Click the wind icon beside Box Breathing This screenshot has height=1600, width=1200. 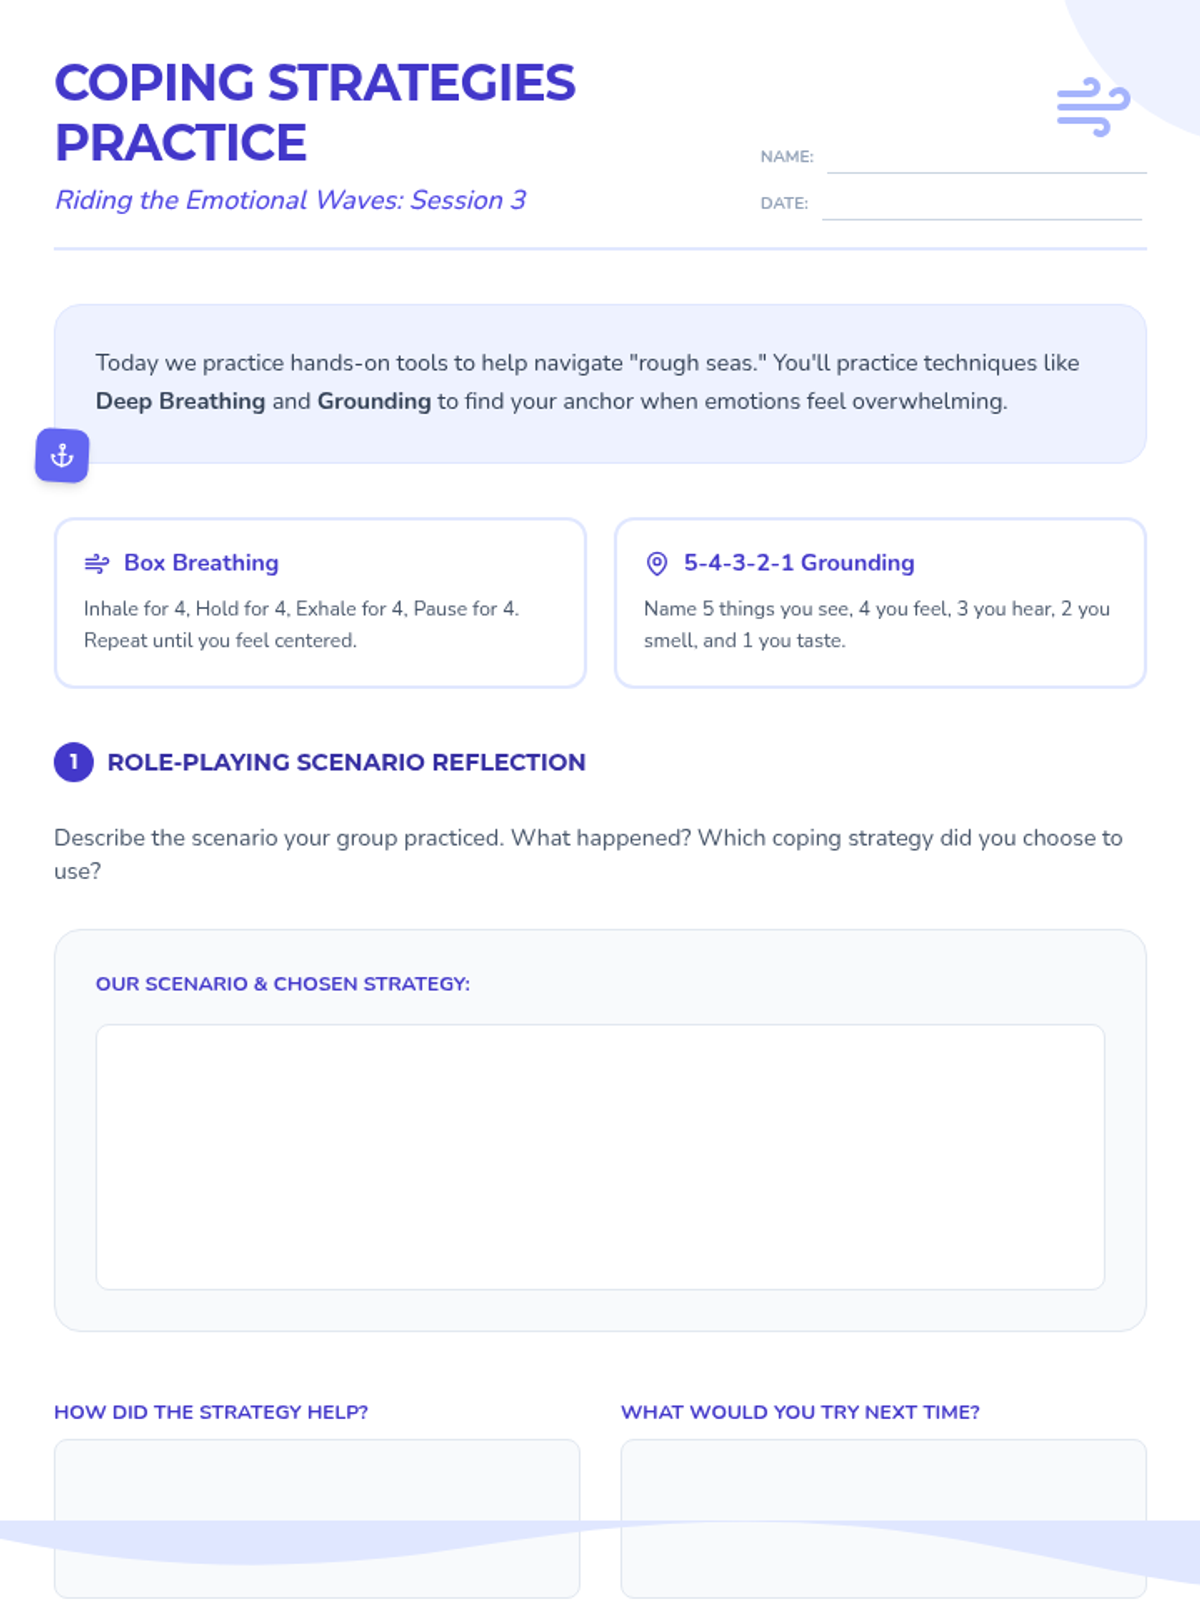point(97,563)
